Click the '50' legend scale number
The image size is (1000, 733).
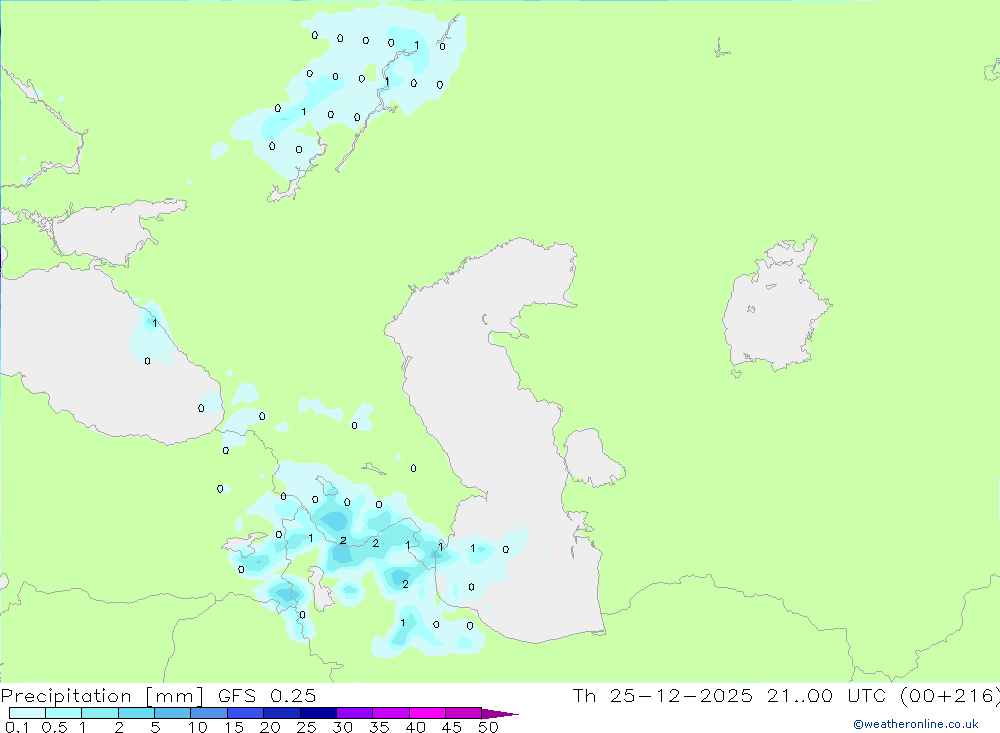point(489,727)
